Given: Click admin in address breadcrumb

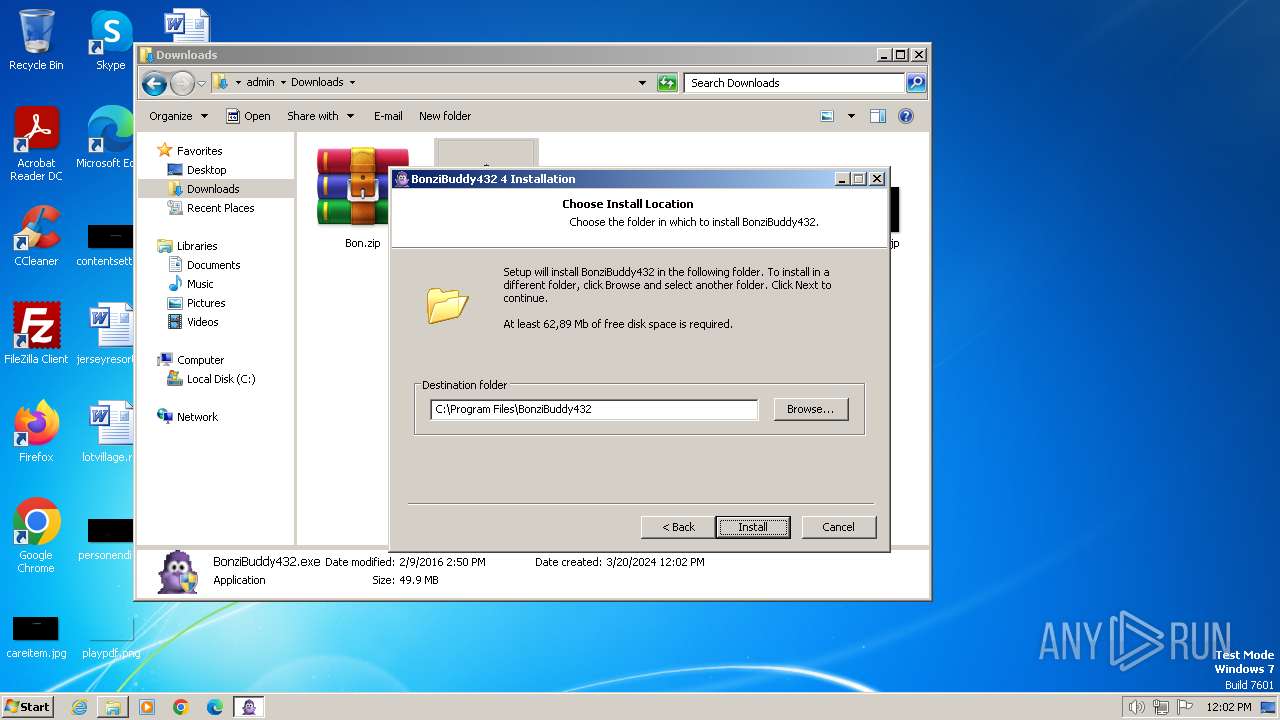Looking at the screenshot, I should click(260, 83).
